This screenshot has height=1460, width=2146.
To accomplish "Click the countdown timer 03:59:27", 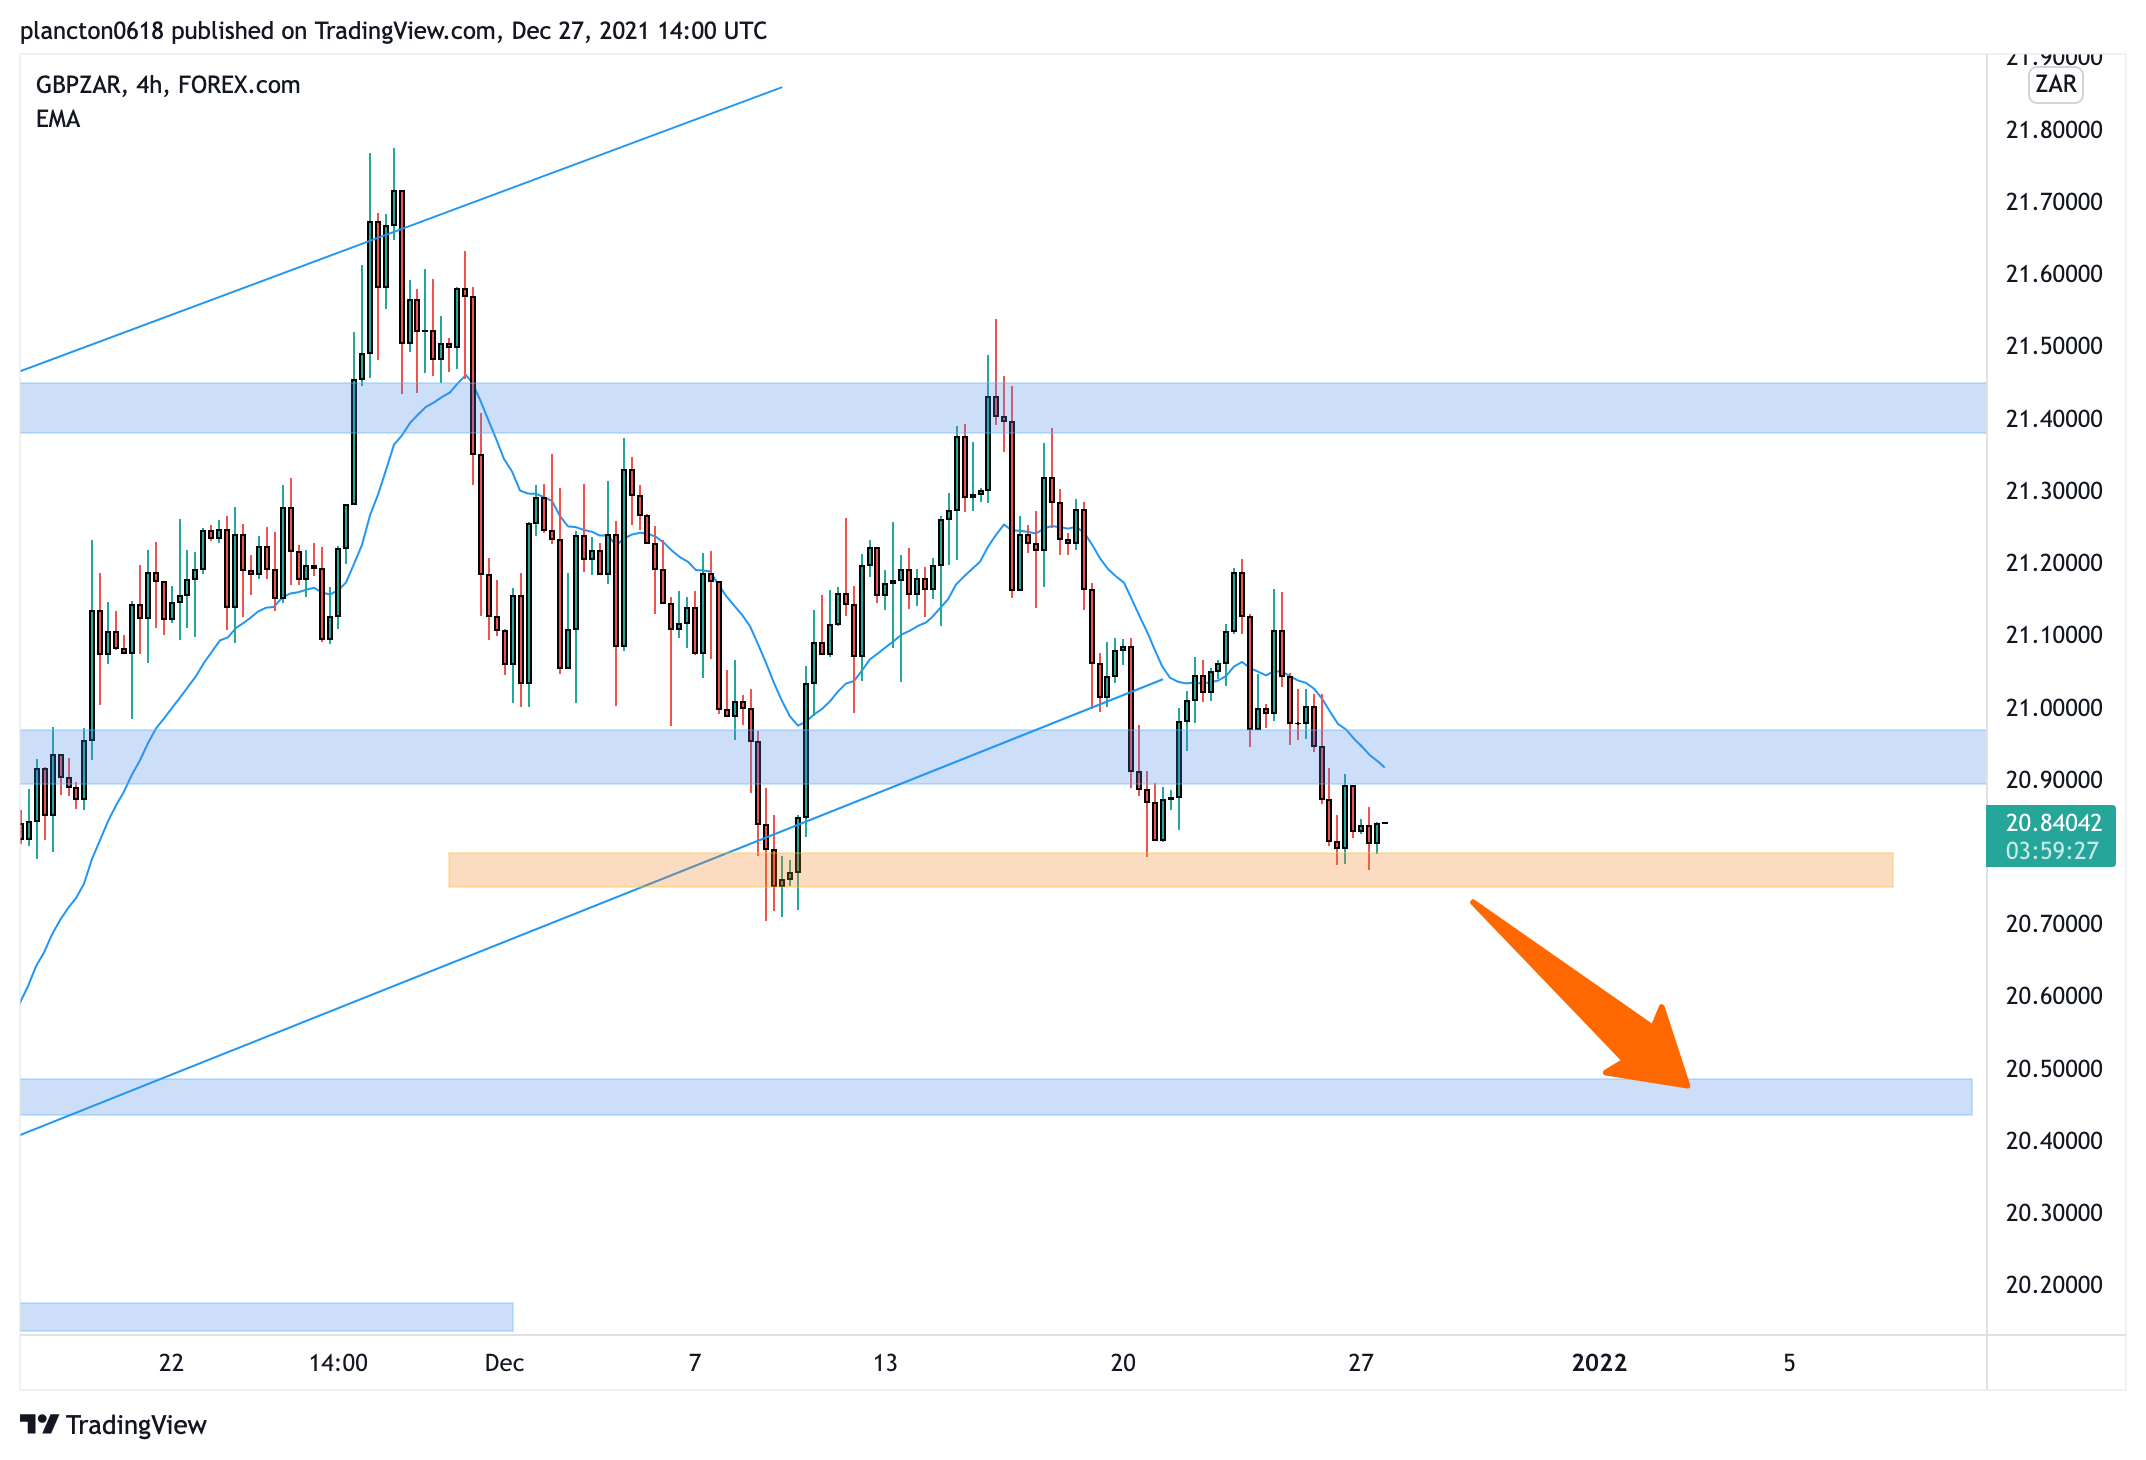I will click(2051, 851).
